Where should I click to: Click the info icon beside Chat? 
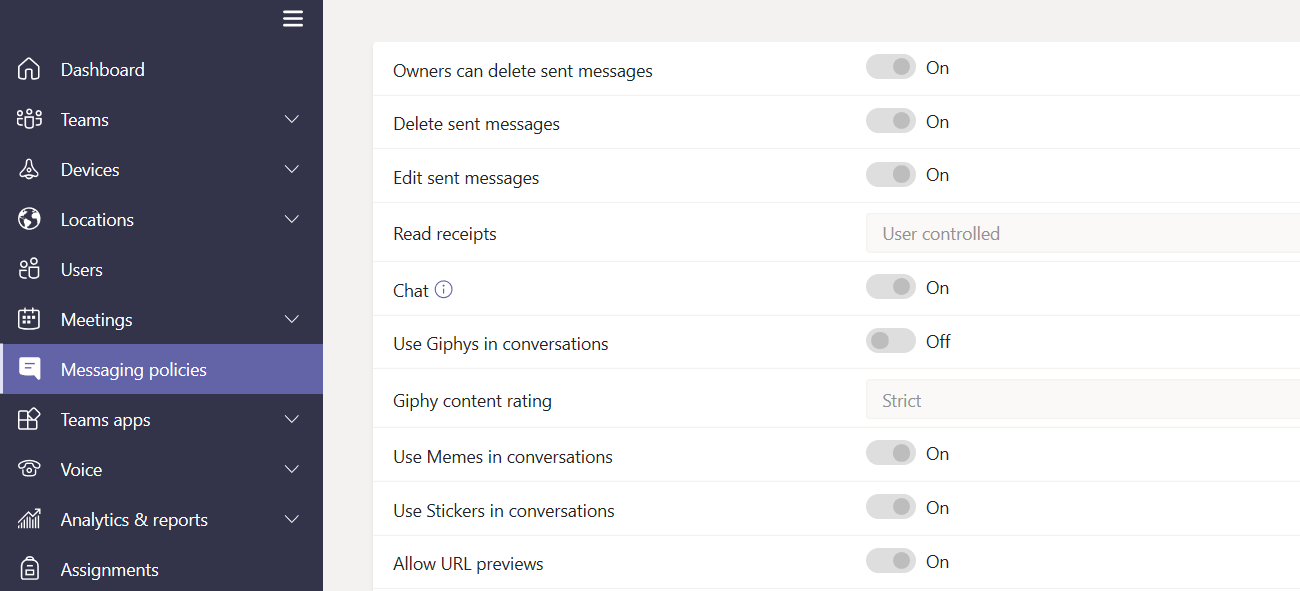[441, 290]
